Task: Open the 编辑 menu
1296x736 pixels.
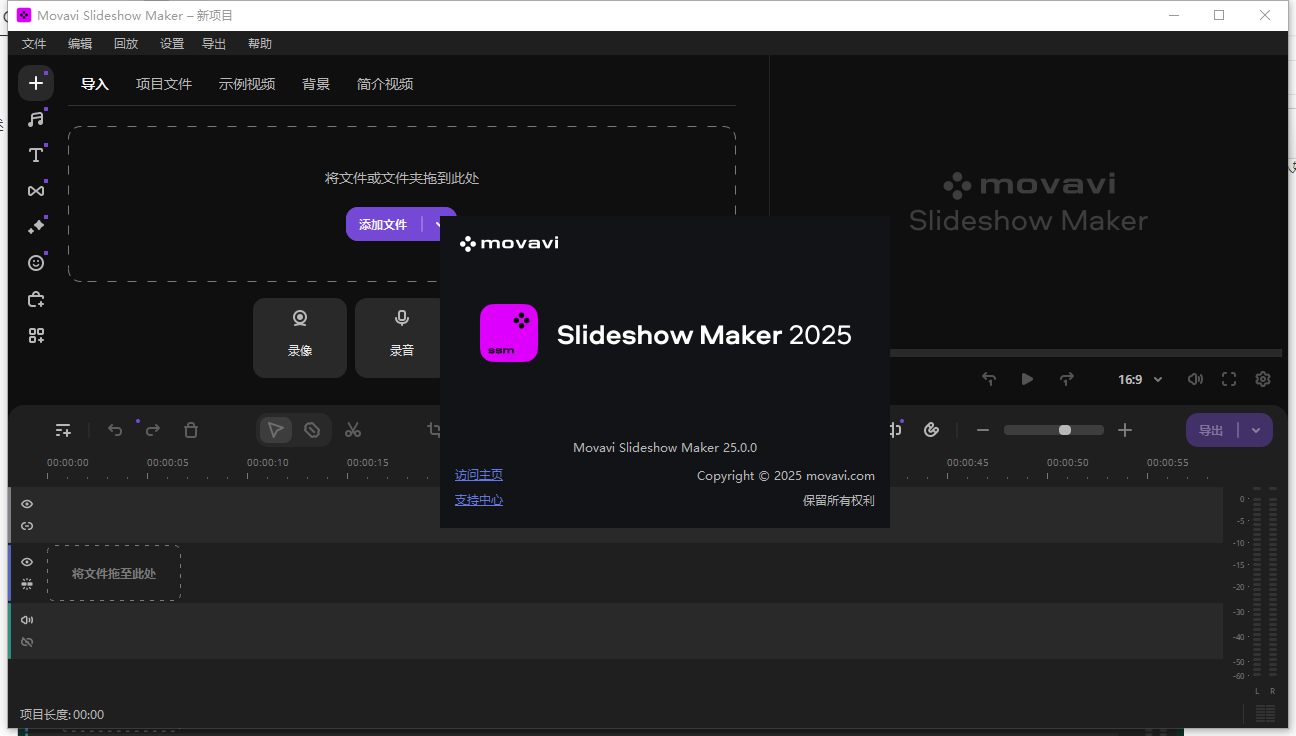Action: (x=80, y=44)
